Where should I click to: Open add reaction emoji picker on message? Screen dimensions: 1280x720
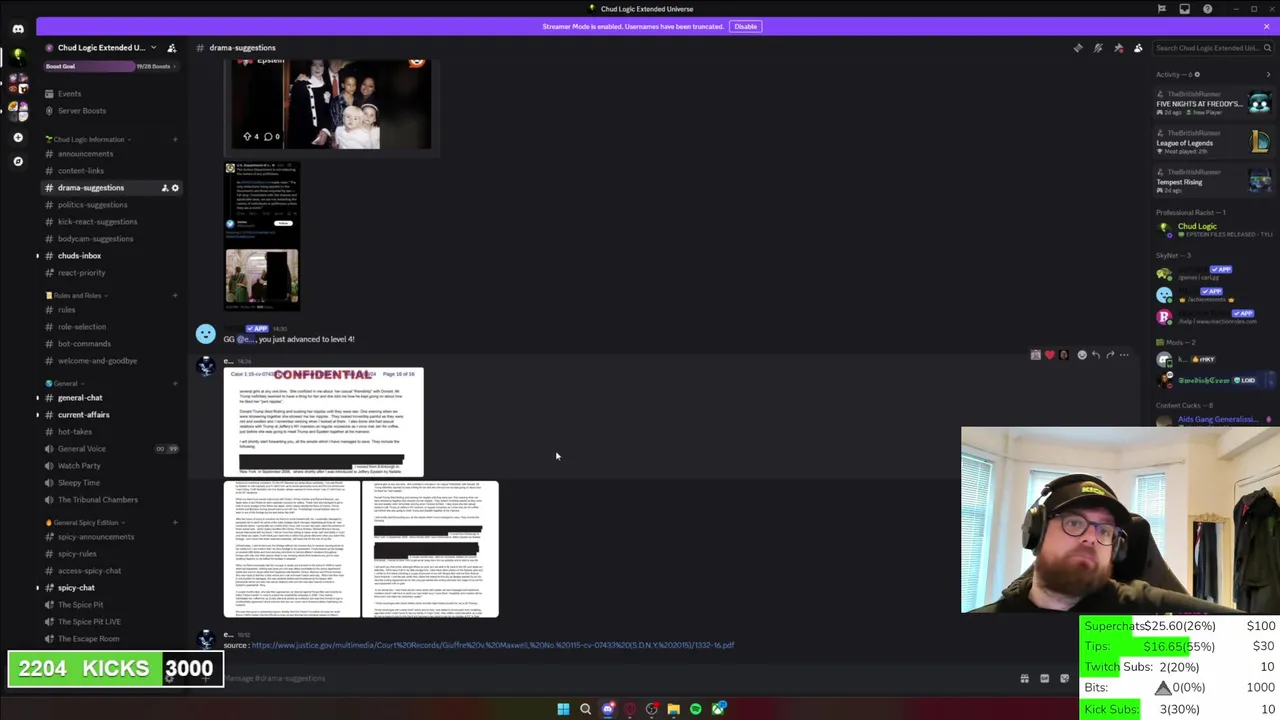pyautogui.click(x=1081, y=355)
